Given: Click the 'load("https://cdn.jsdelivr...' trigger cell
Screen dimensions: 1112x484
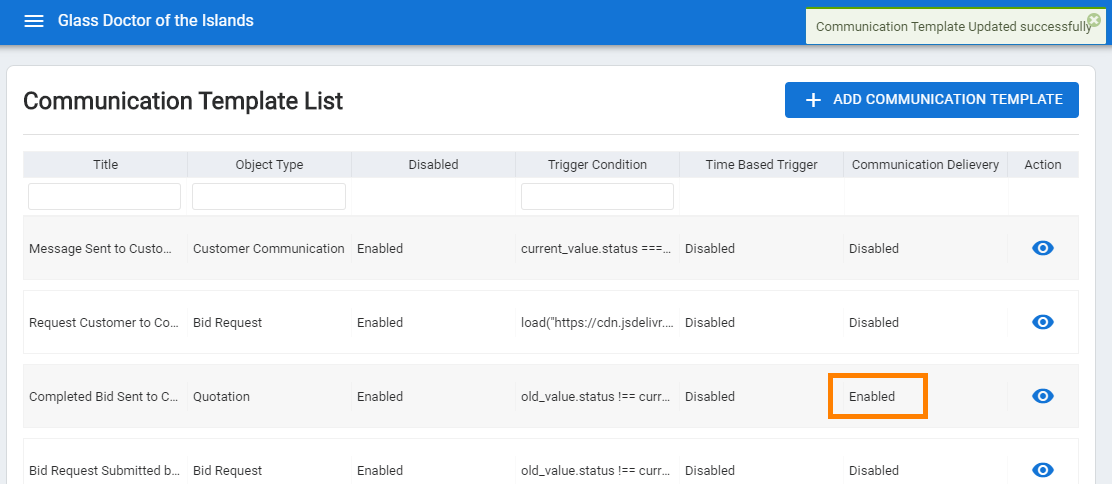Looking at the screenshot, I should click(597, 322).
